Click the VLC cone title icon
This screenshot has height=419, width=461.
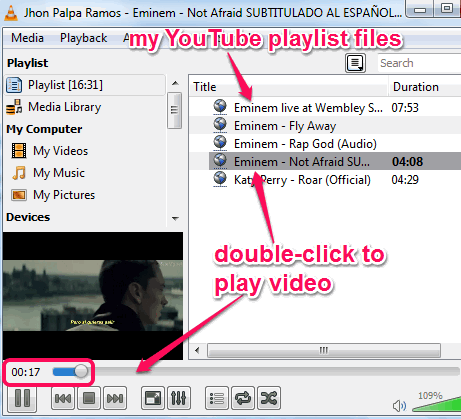[x=11, y=13]
